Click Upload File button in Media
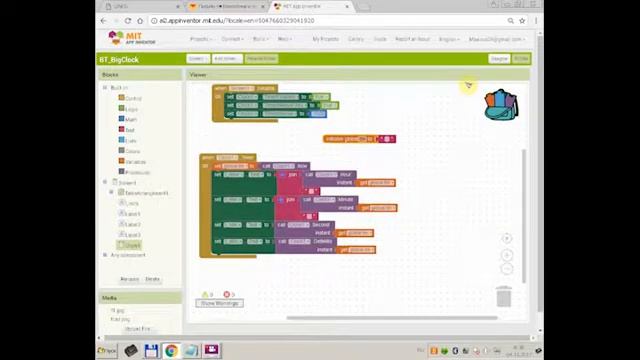Image resolution: width=640 pixels, height=360 pixels. tap(138, 329)
